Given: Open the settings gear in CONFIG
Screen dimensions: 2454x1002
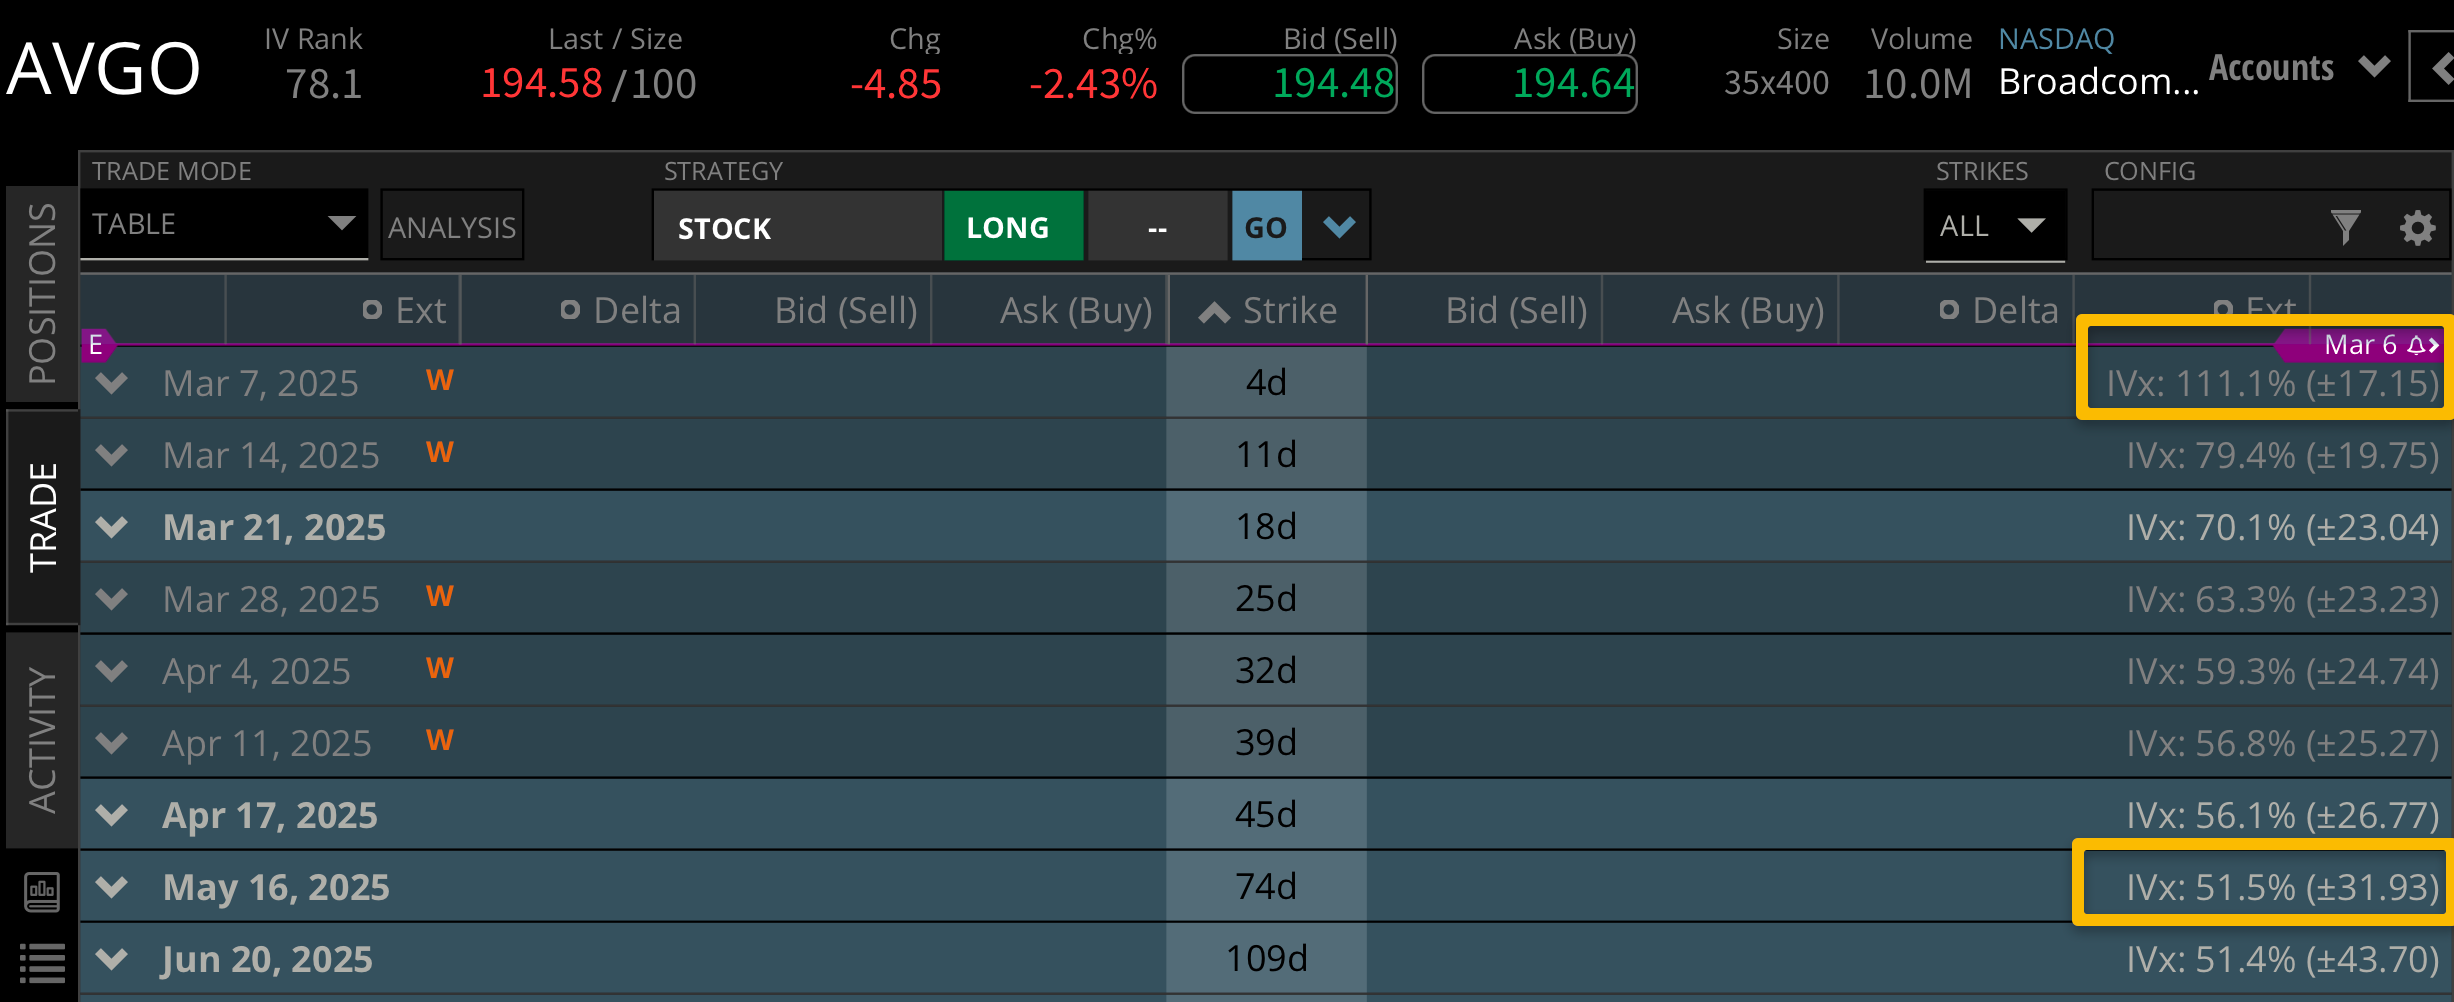Looking at the screenshot, I should click(x=2417, y=228).
